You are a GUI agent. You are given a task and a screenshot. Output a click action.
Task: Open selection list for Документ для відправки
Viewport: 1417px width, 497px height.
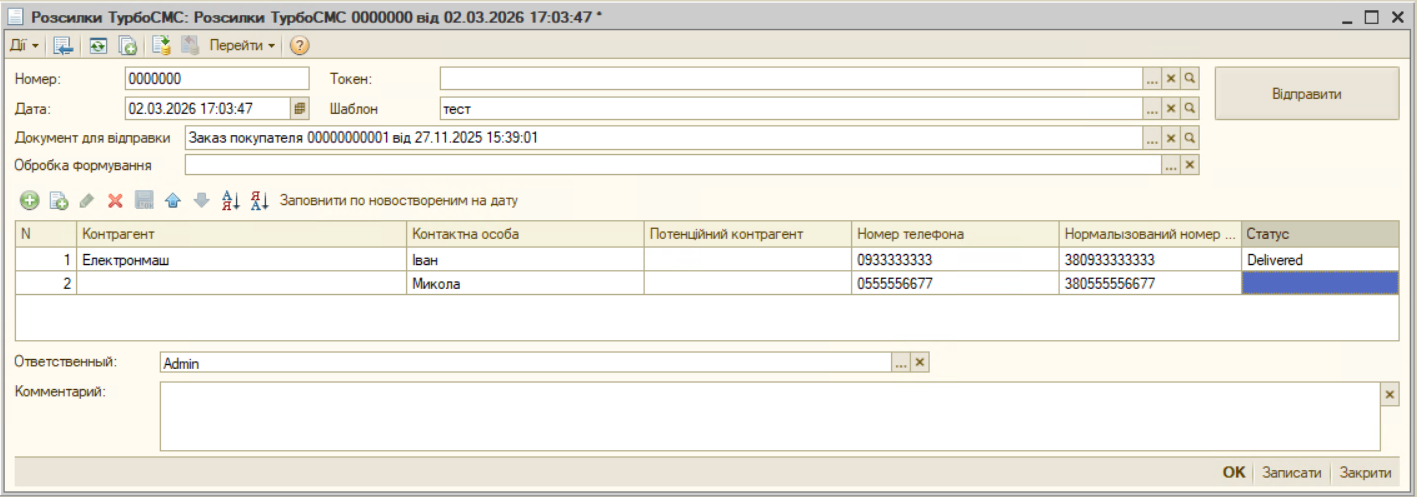[x=1152, y=138]
